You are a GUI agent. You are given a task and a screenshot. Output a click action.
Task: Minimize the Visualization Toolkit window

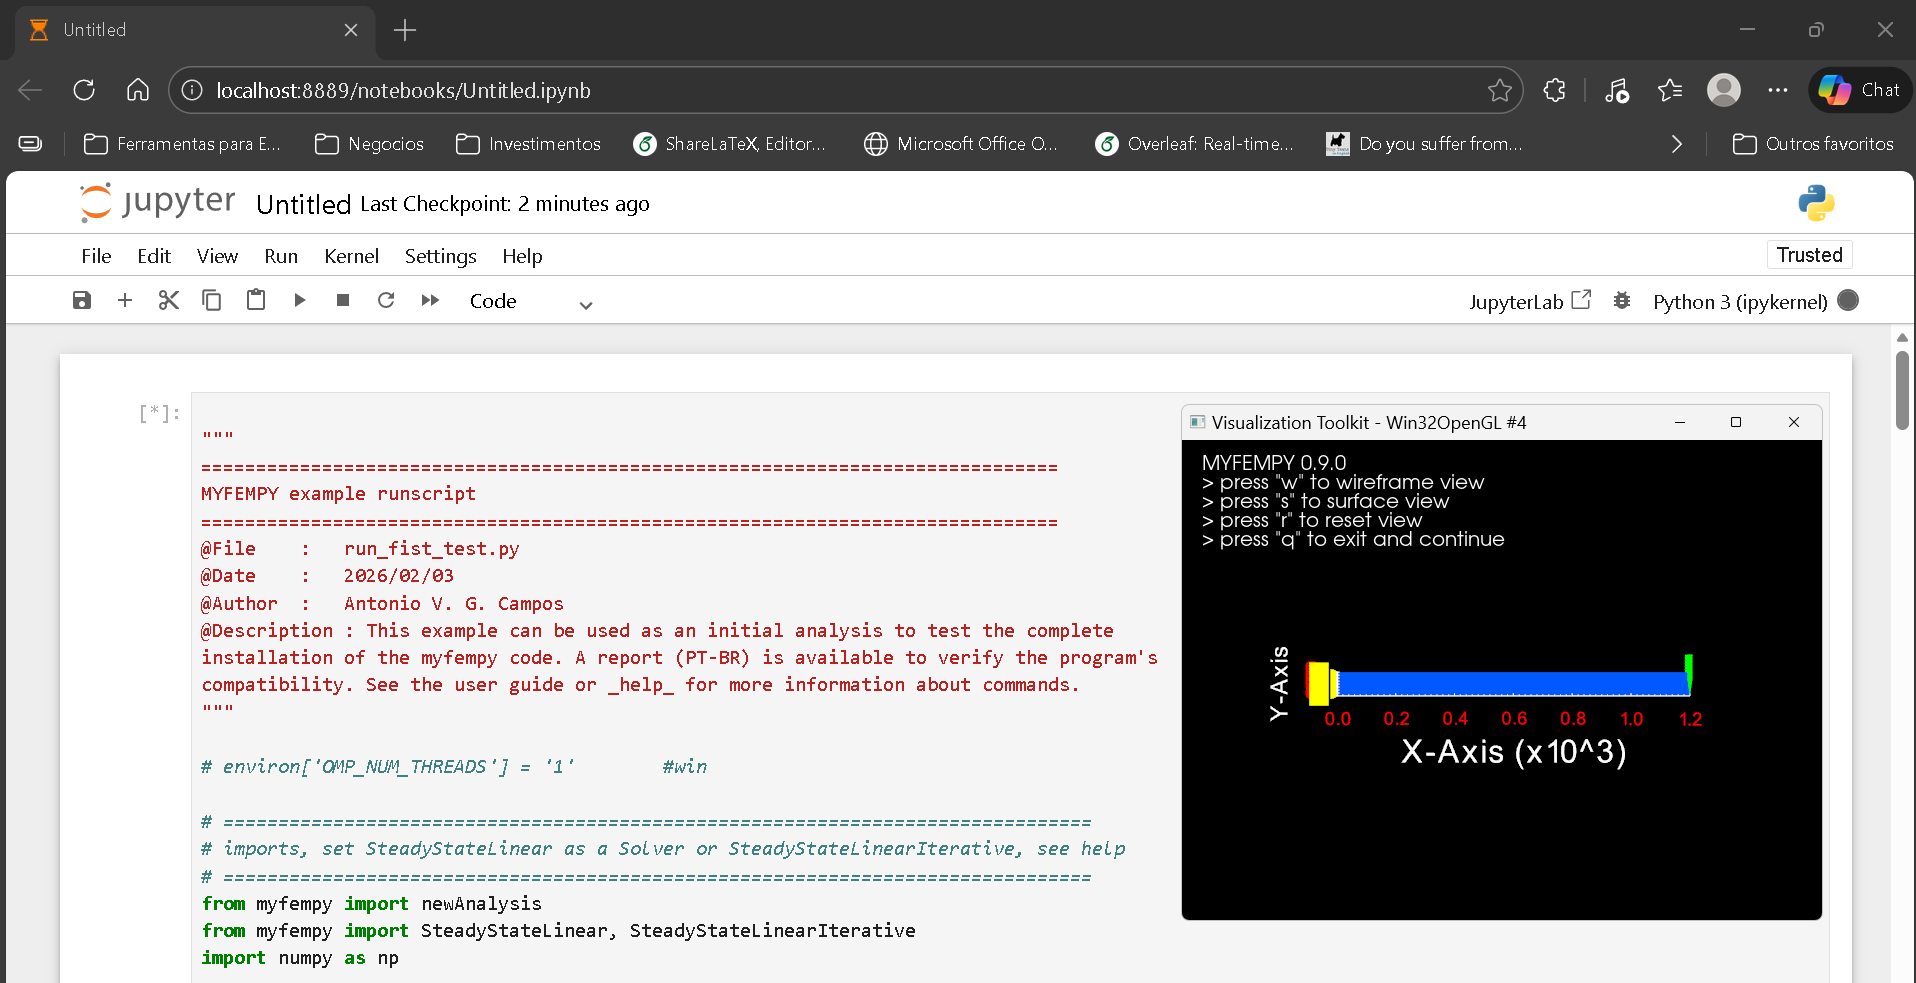point(1680,422)
